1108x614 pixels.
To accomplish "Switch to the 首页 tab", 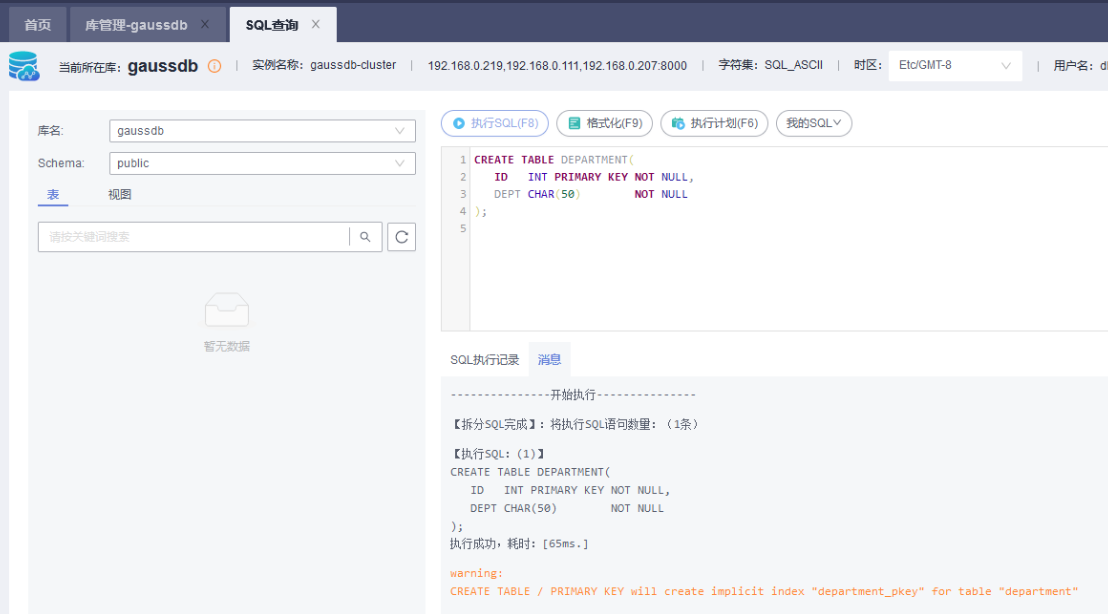I will [x=37, y=25].
